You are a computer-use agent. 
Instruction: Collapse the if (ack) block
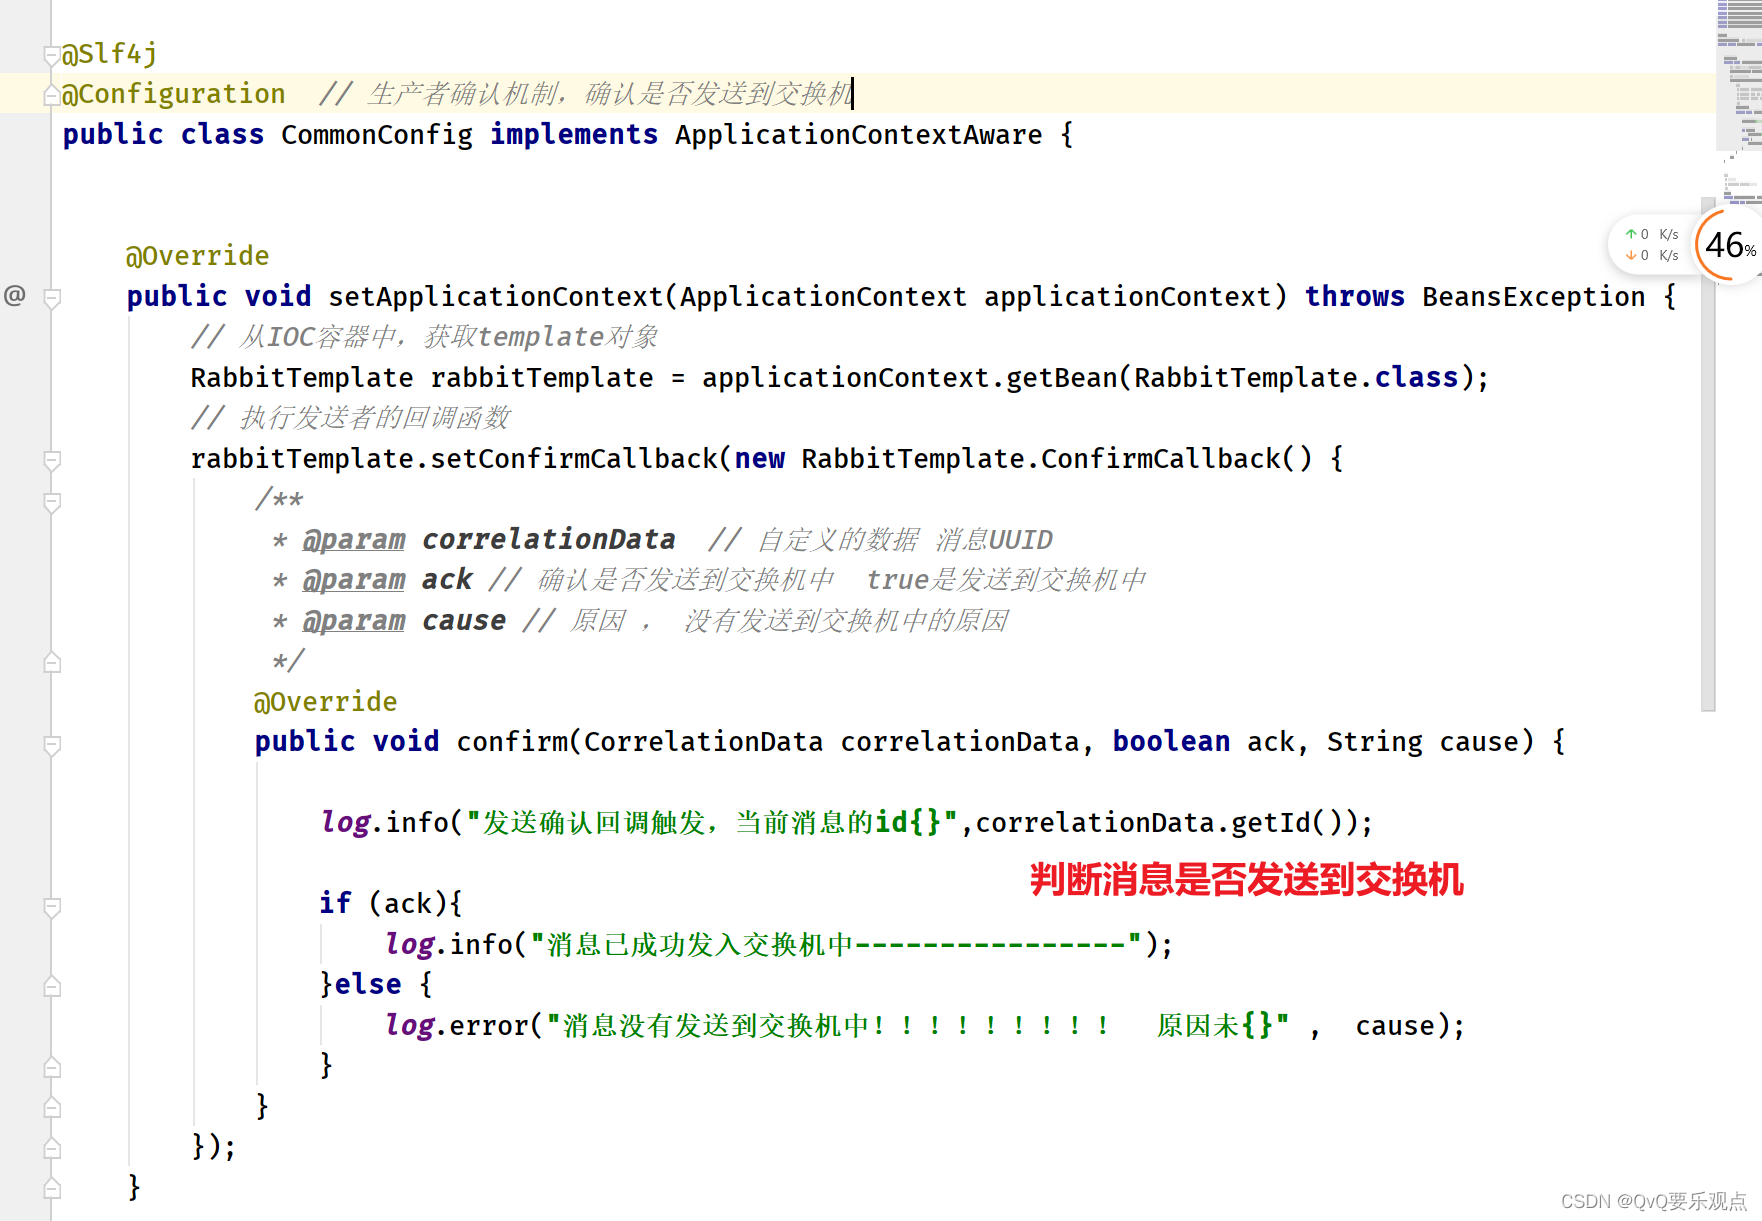(52, 907)
